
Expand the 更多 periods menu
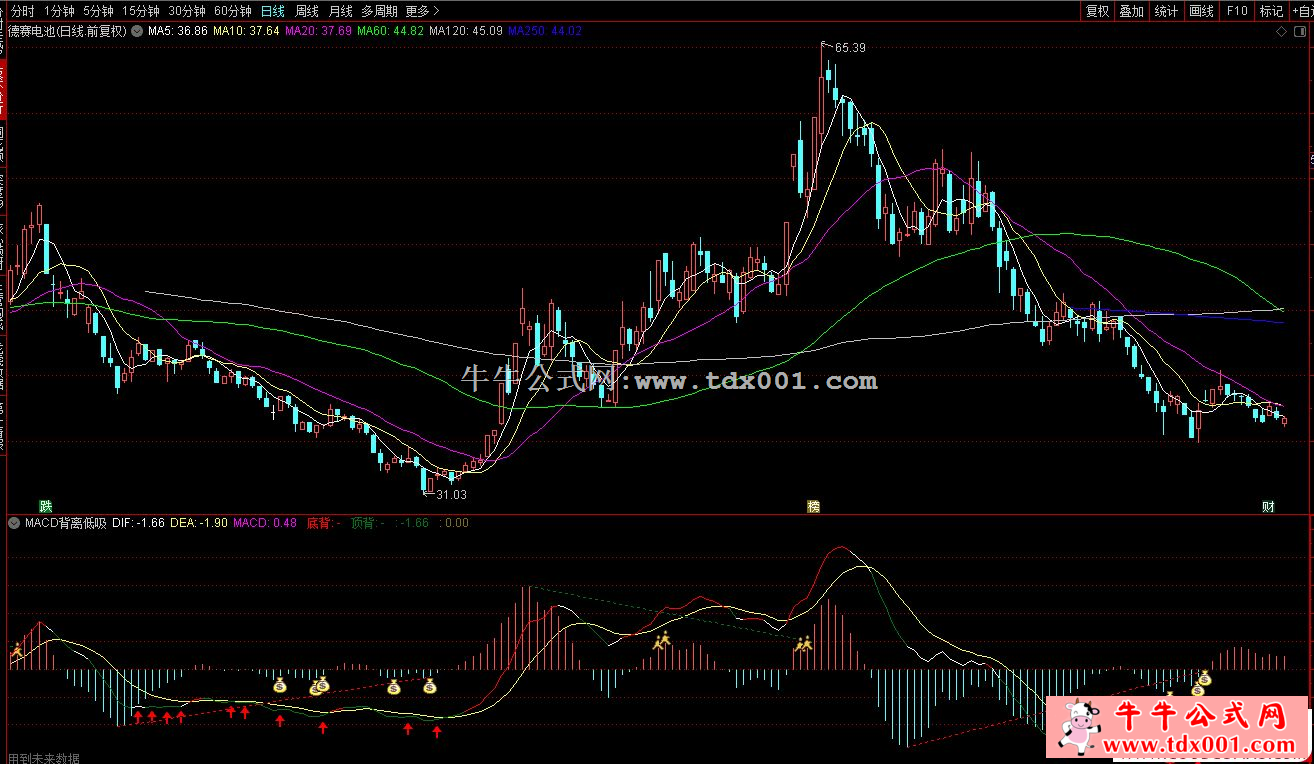coord(422,11)
